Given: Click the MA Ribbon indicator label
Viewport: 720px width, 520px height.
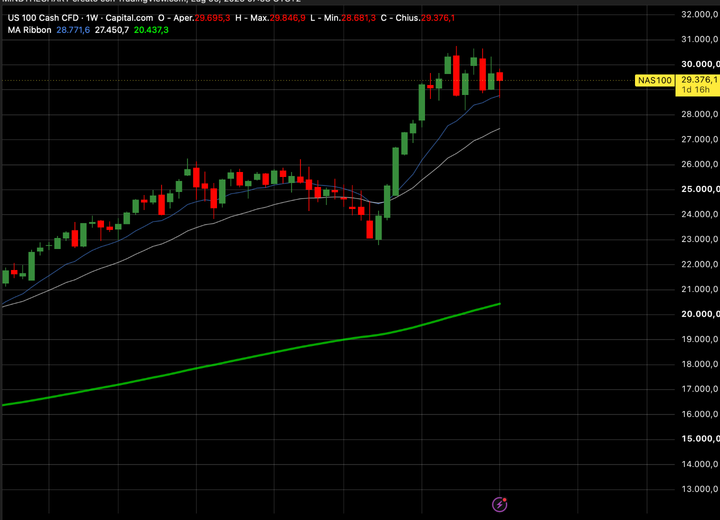Looking at the screenshot, I should [29, 30].
